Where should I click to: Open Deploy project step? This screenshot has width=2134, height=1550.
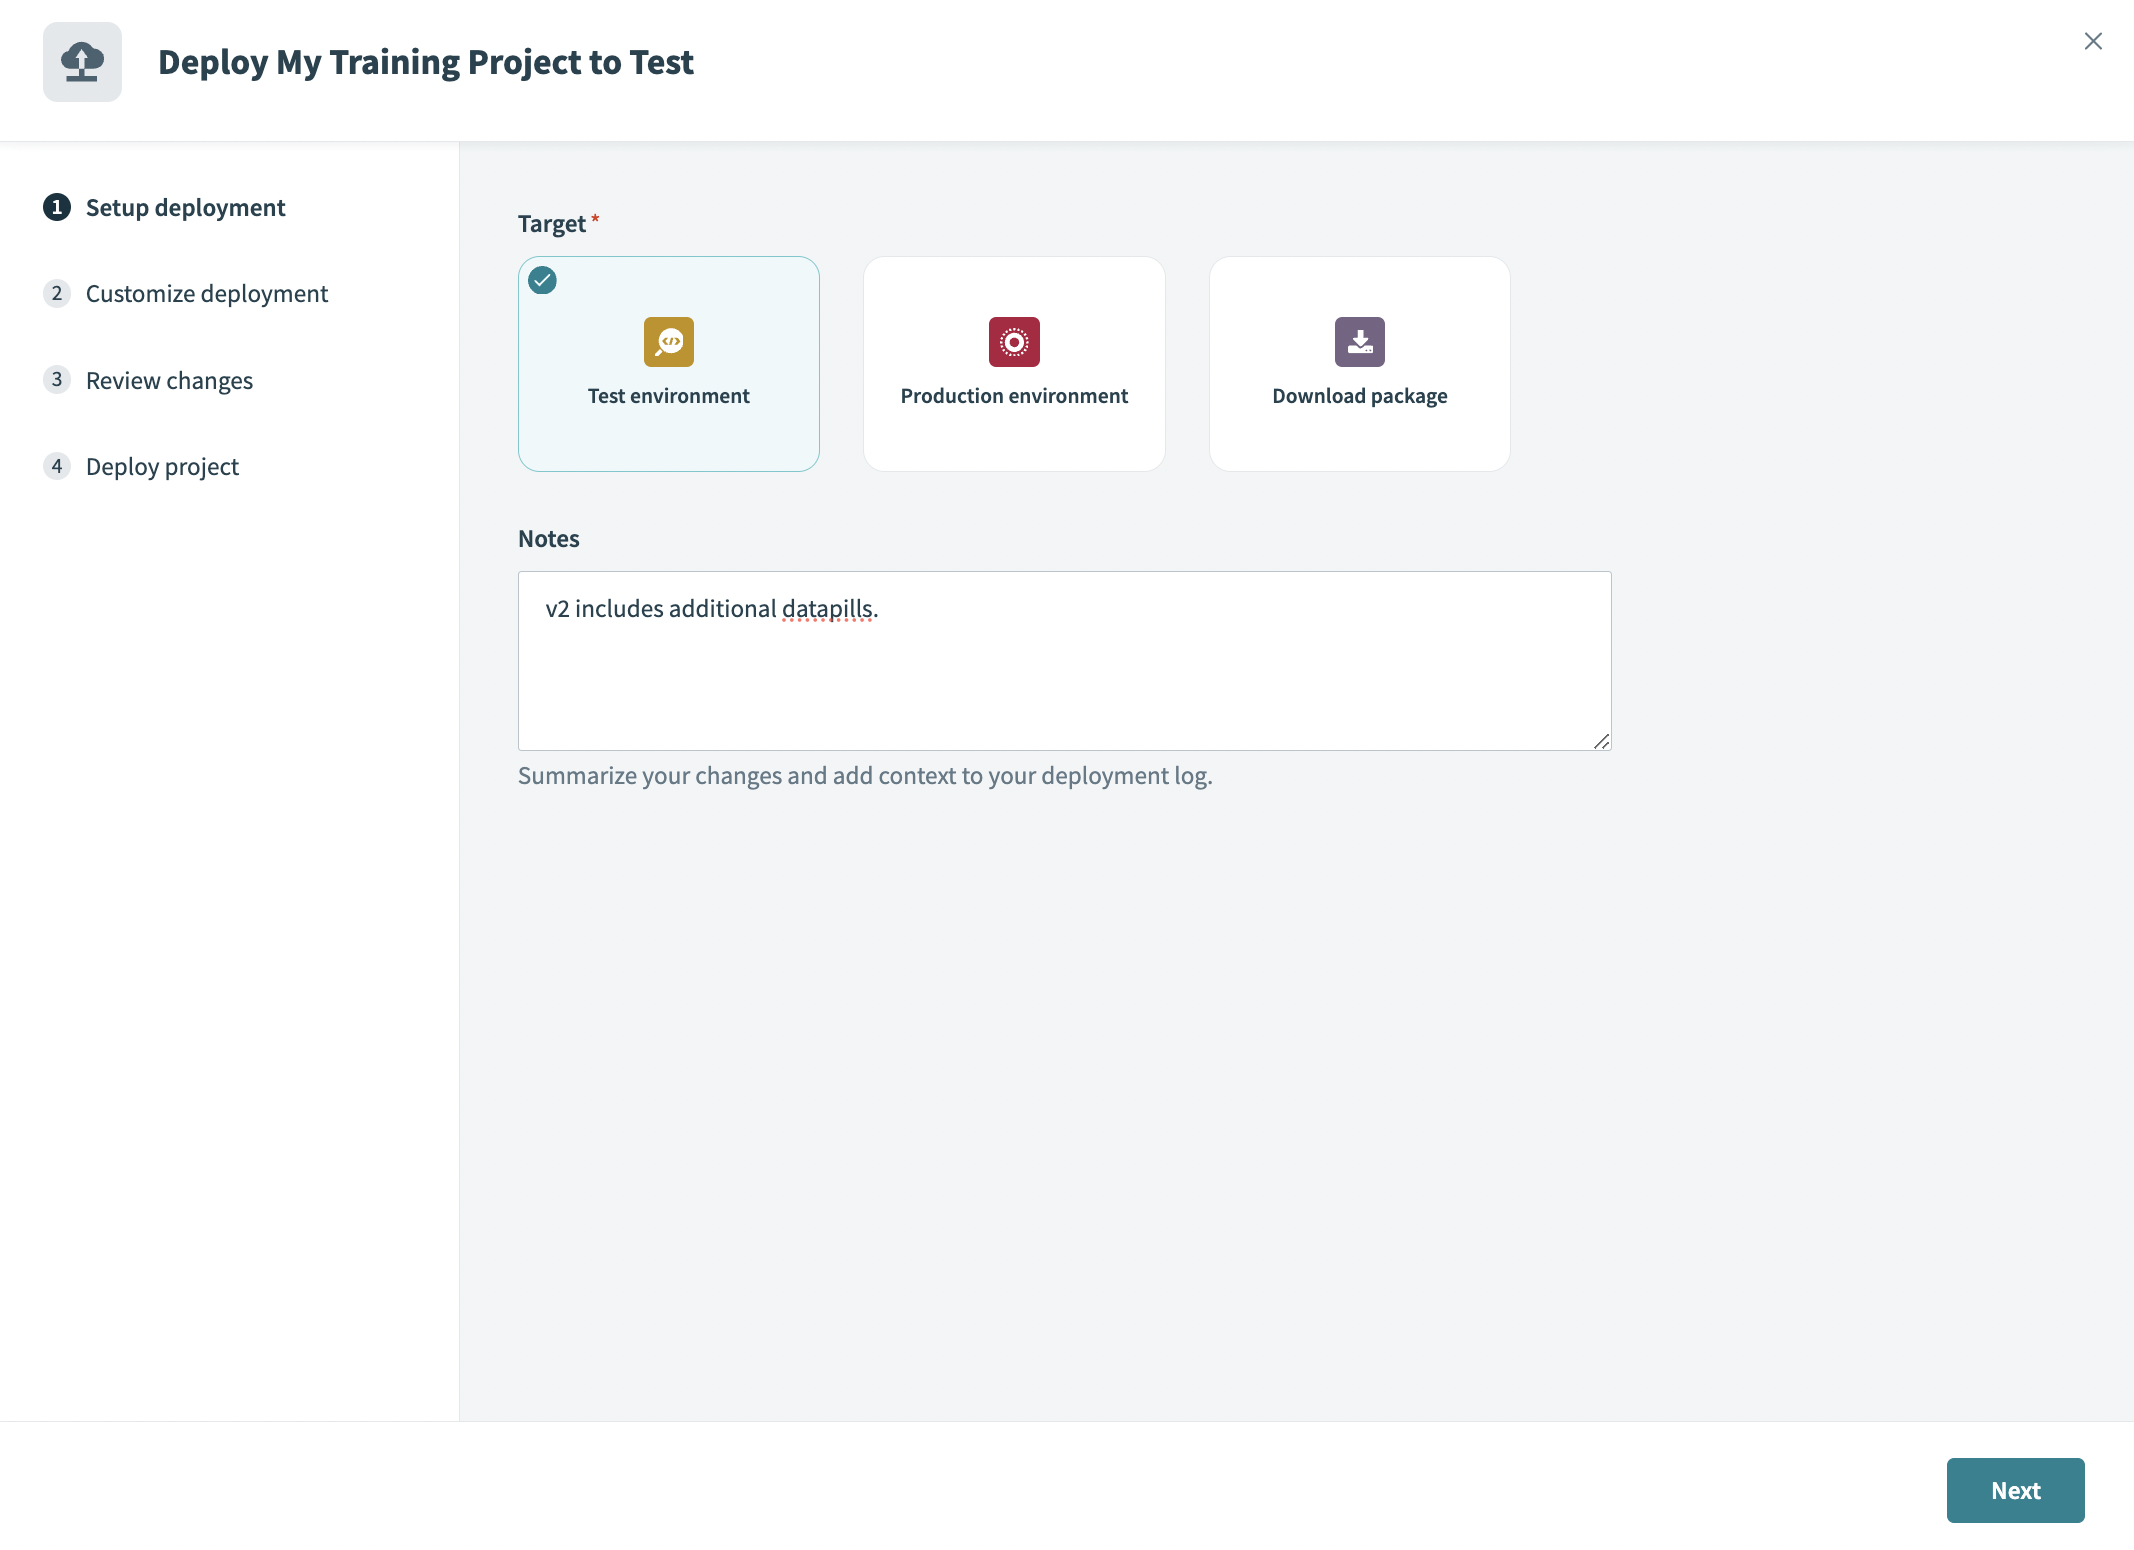pos(162,466)
